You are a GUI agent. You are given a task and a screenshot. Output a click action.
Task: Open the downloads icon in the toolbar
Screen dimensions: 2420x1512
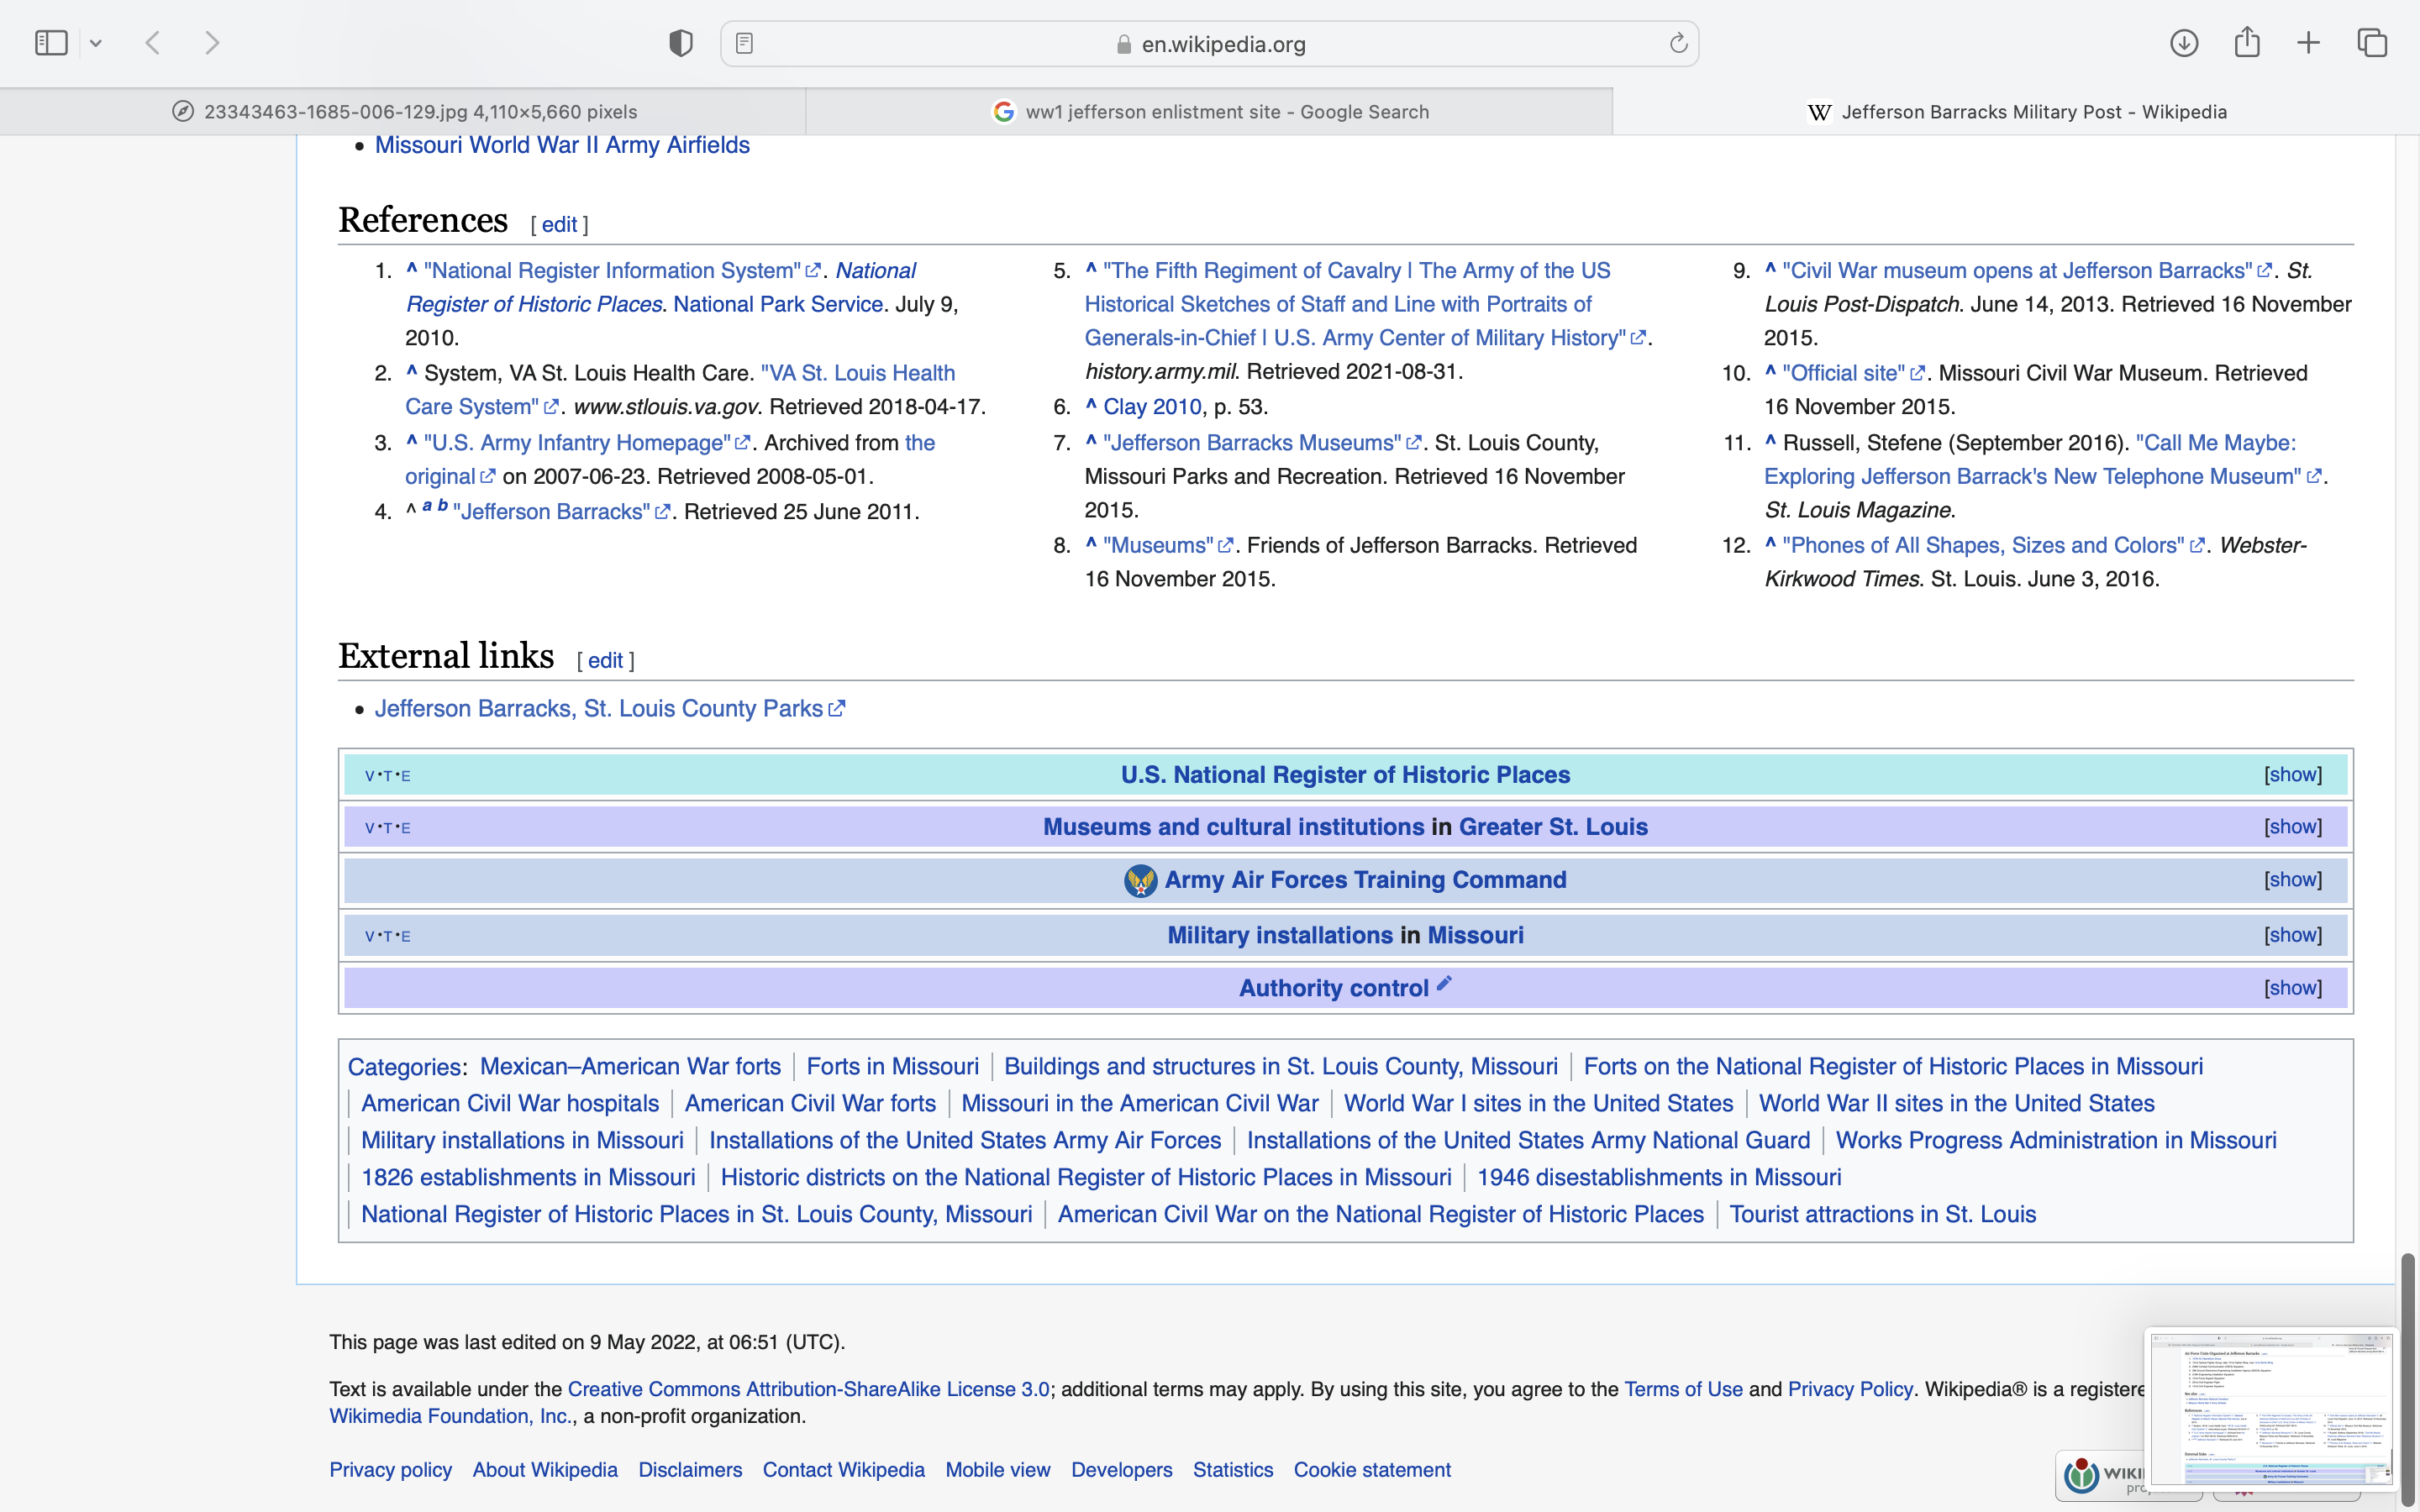coord(2183,43)
